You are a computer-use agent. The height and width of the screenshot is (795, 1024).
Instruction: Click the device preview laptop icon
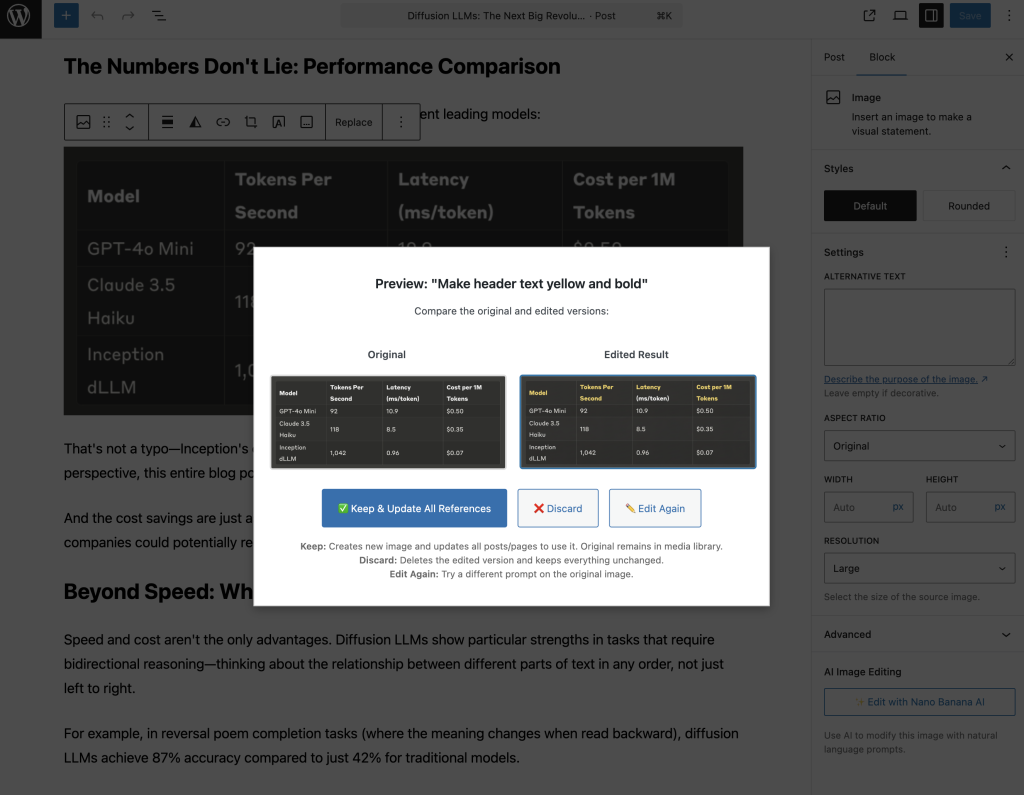pos(900,16)
